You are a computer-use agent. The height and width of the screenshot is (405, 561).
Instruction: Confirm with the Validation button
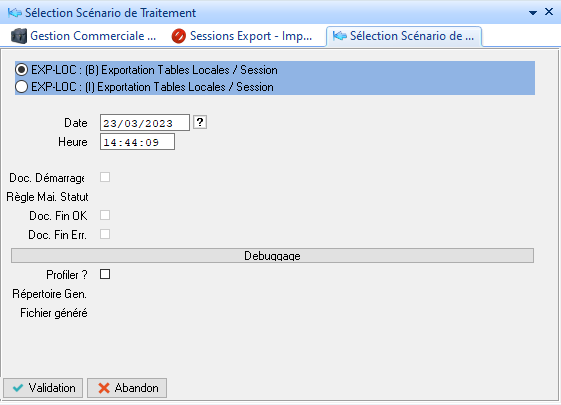43,388
